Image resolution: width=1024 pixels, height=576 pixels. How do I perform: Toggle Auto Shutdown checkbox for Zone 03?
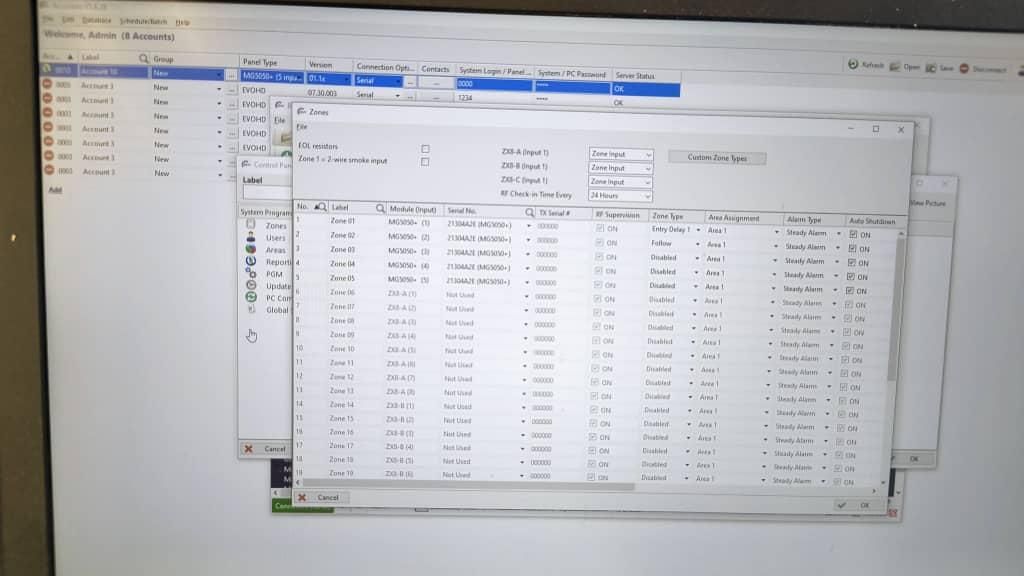[x=852, y=263]
